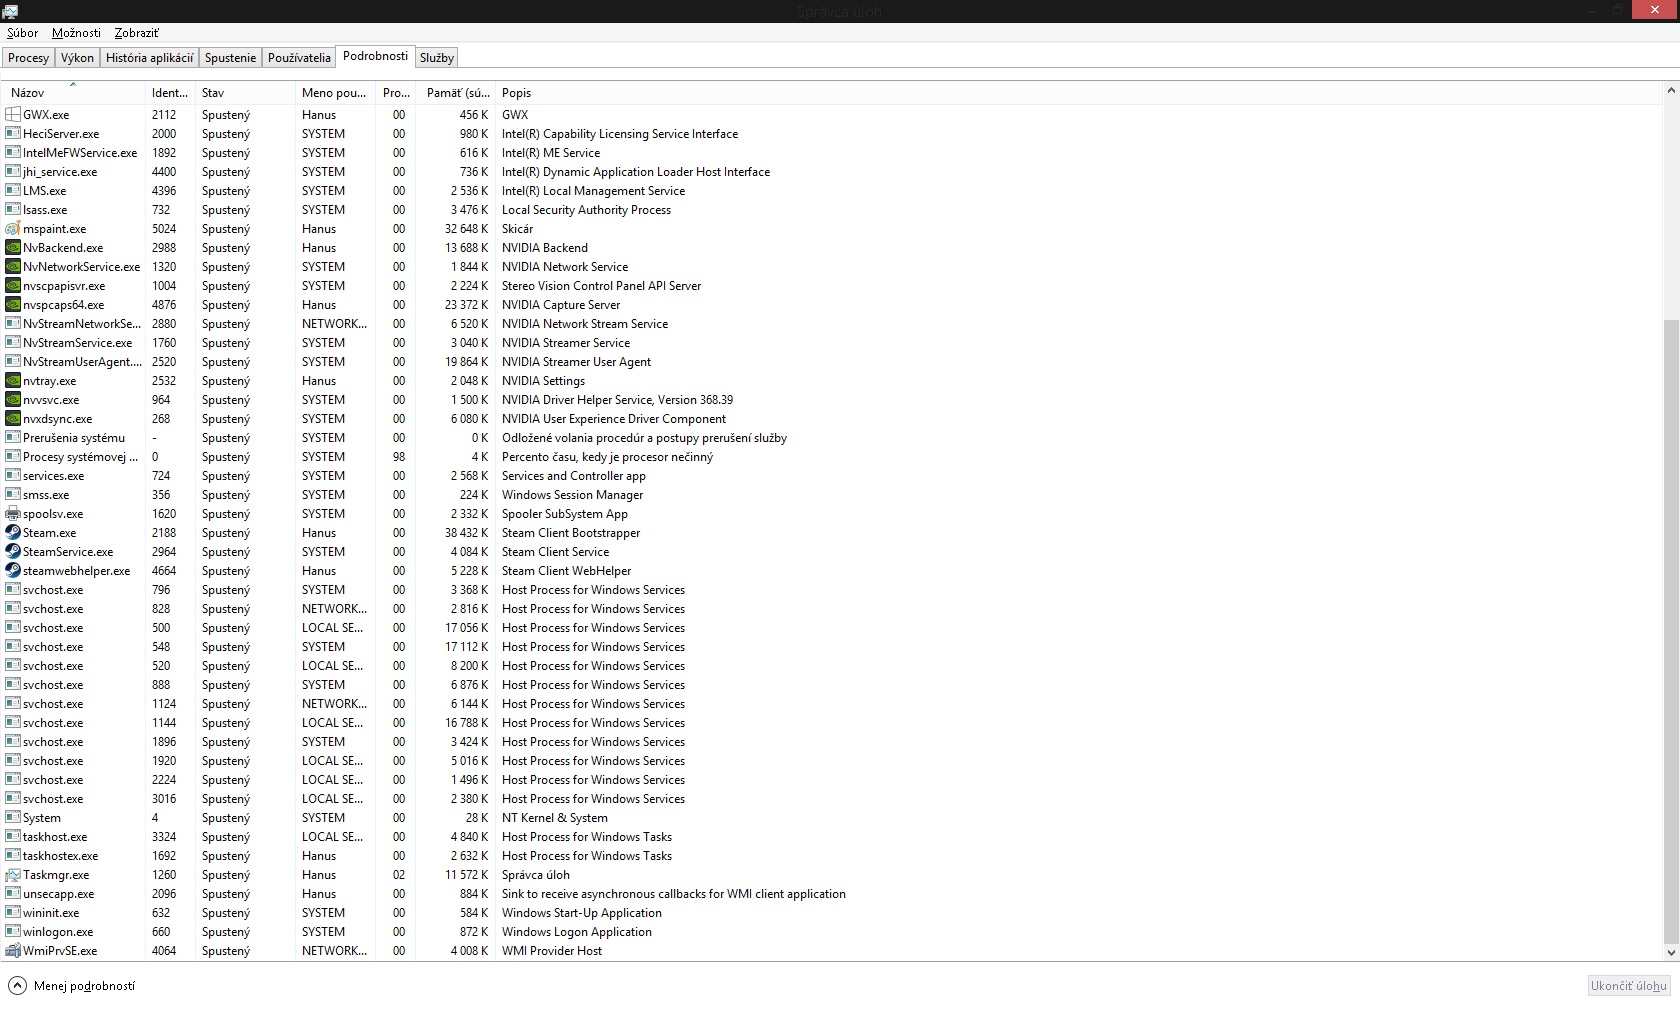Click the SteamService.exe icon
Image resolution: width=1680 pixels, height=1010 pixels.
pos(13,552)
